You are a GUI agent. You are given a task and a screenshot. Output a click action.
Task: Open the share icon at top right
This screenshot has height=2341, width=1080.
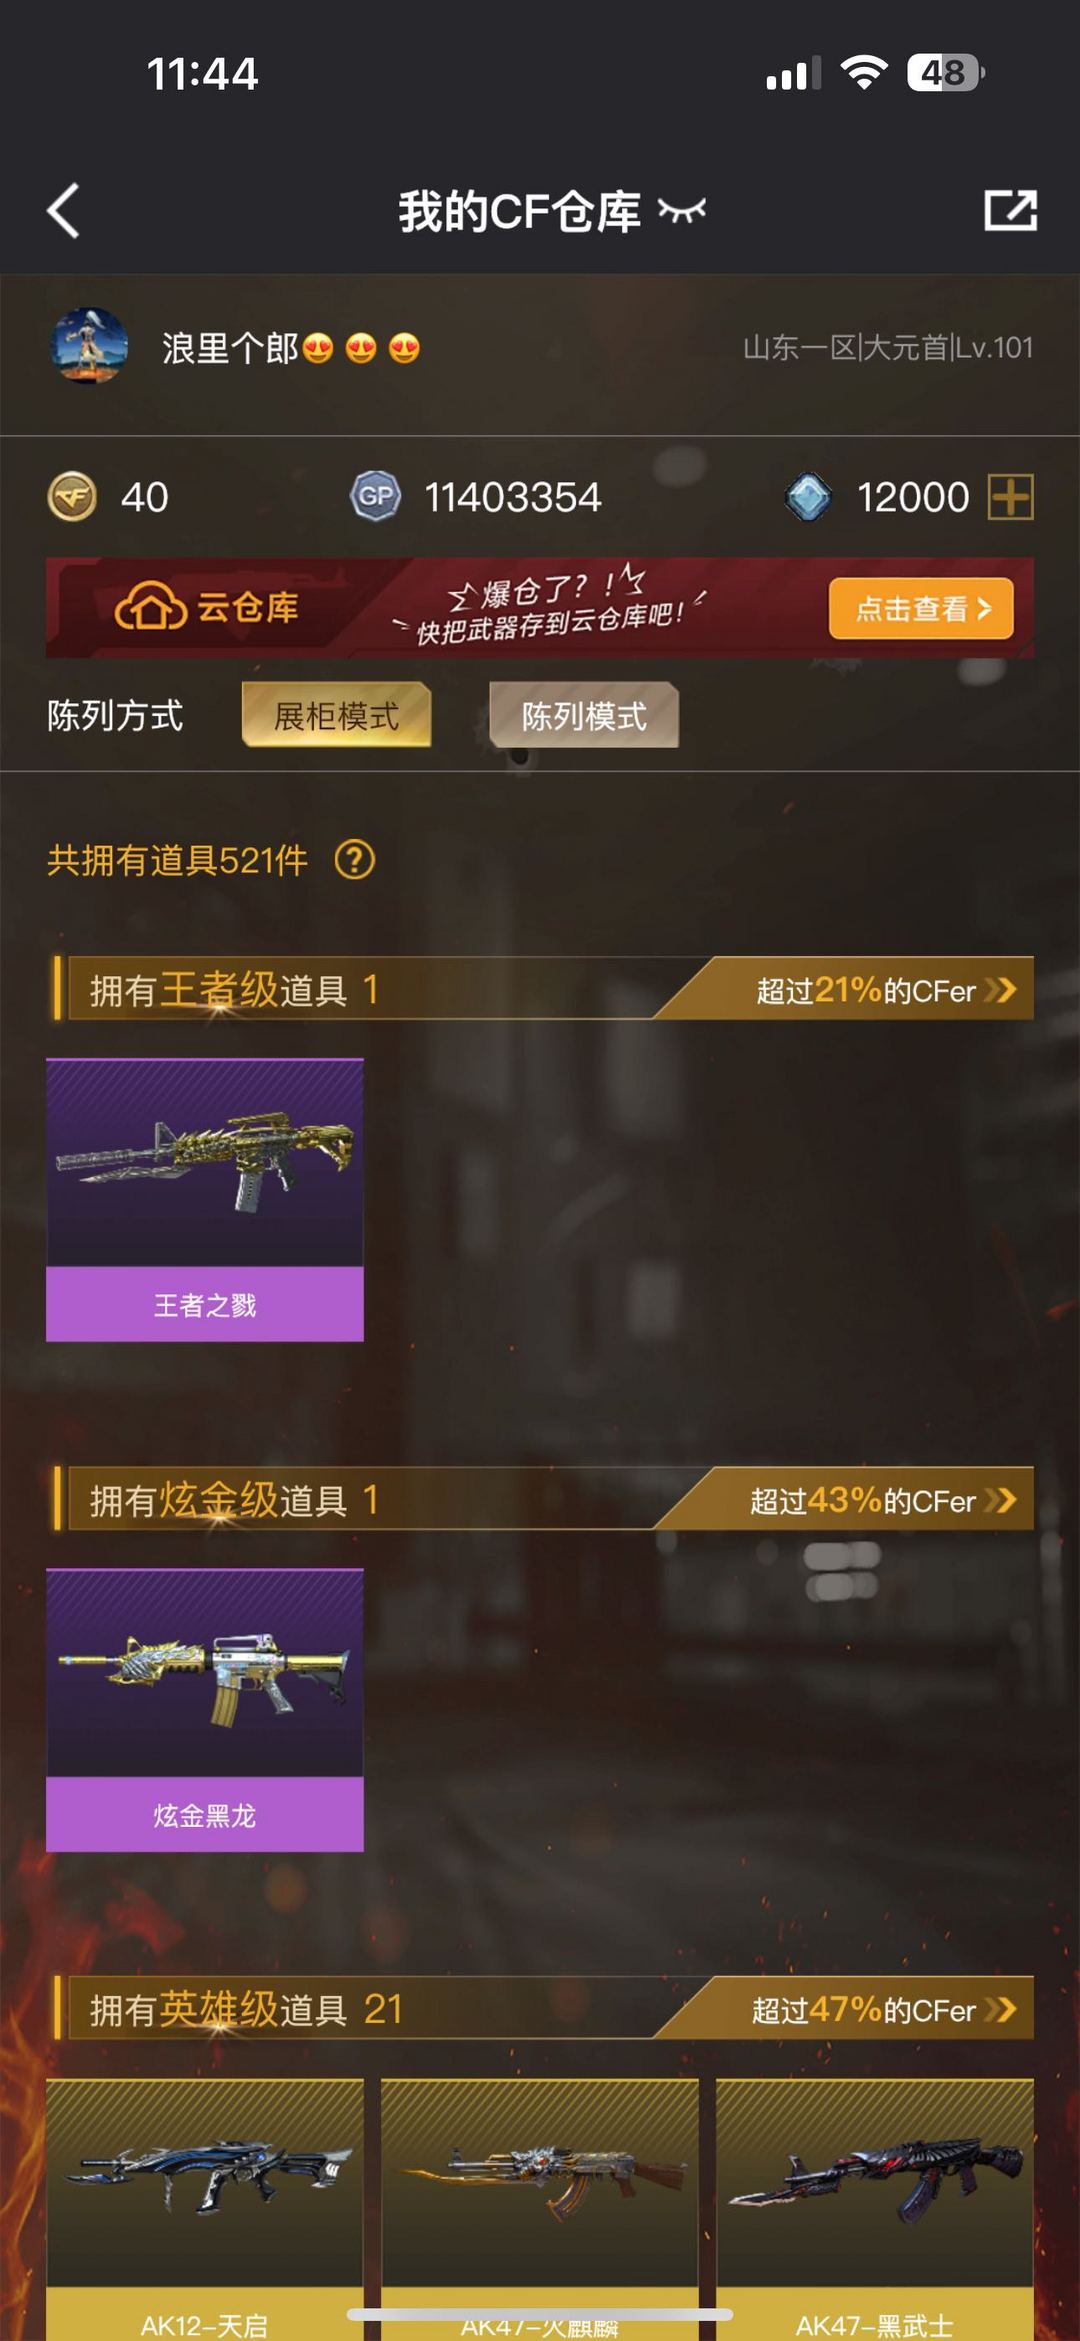tap(1010, 210)
